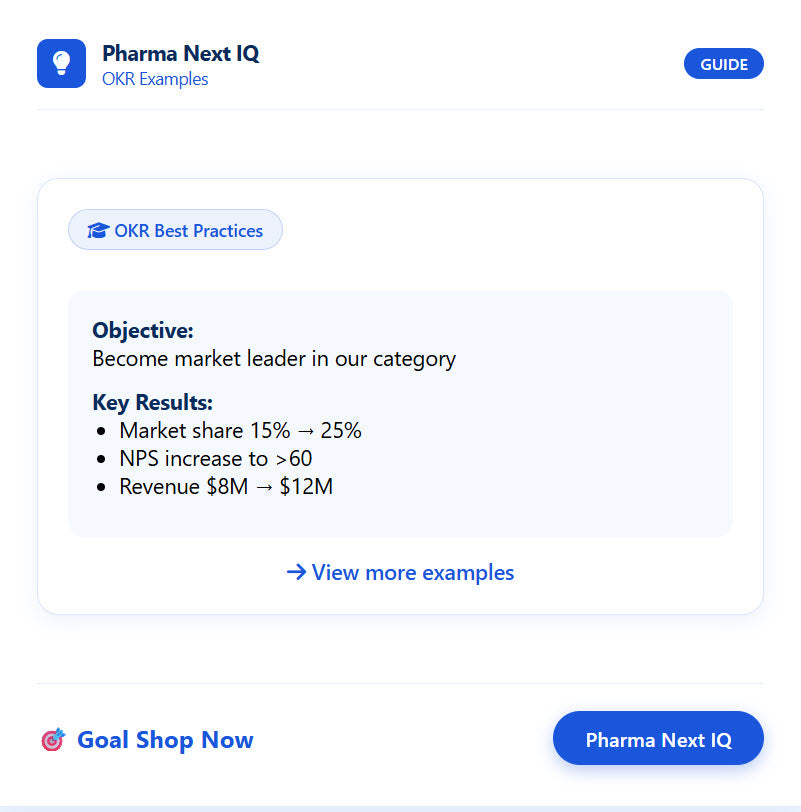
Task: Click the arrow icon before View more examples
Action: click(296, 572)
